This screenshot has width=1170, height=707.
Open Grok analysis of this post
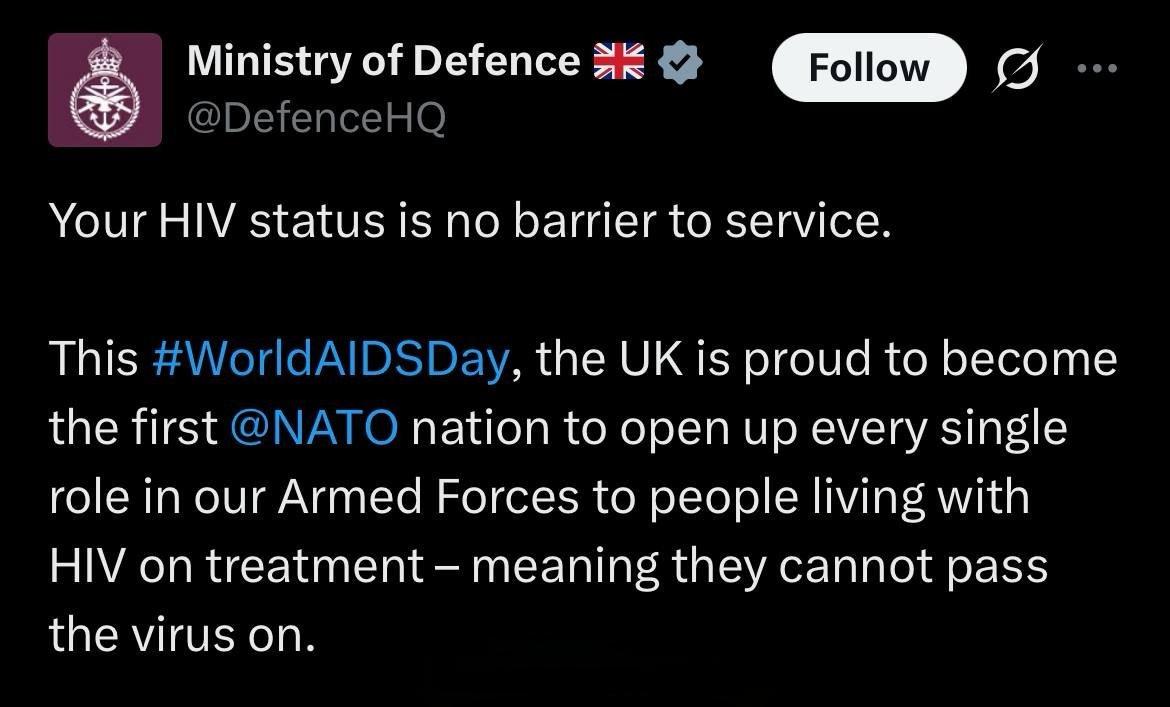pyautogui.click(x=1017, y=67)
